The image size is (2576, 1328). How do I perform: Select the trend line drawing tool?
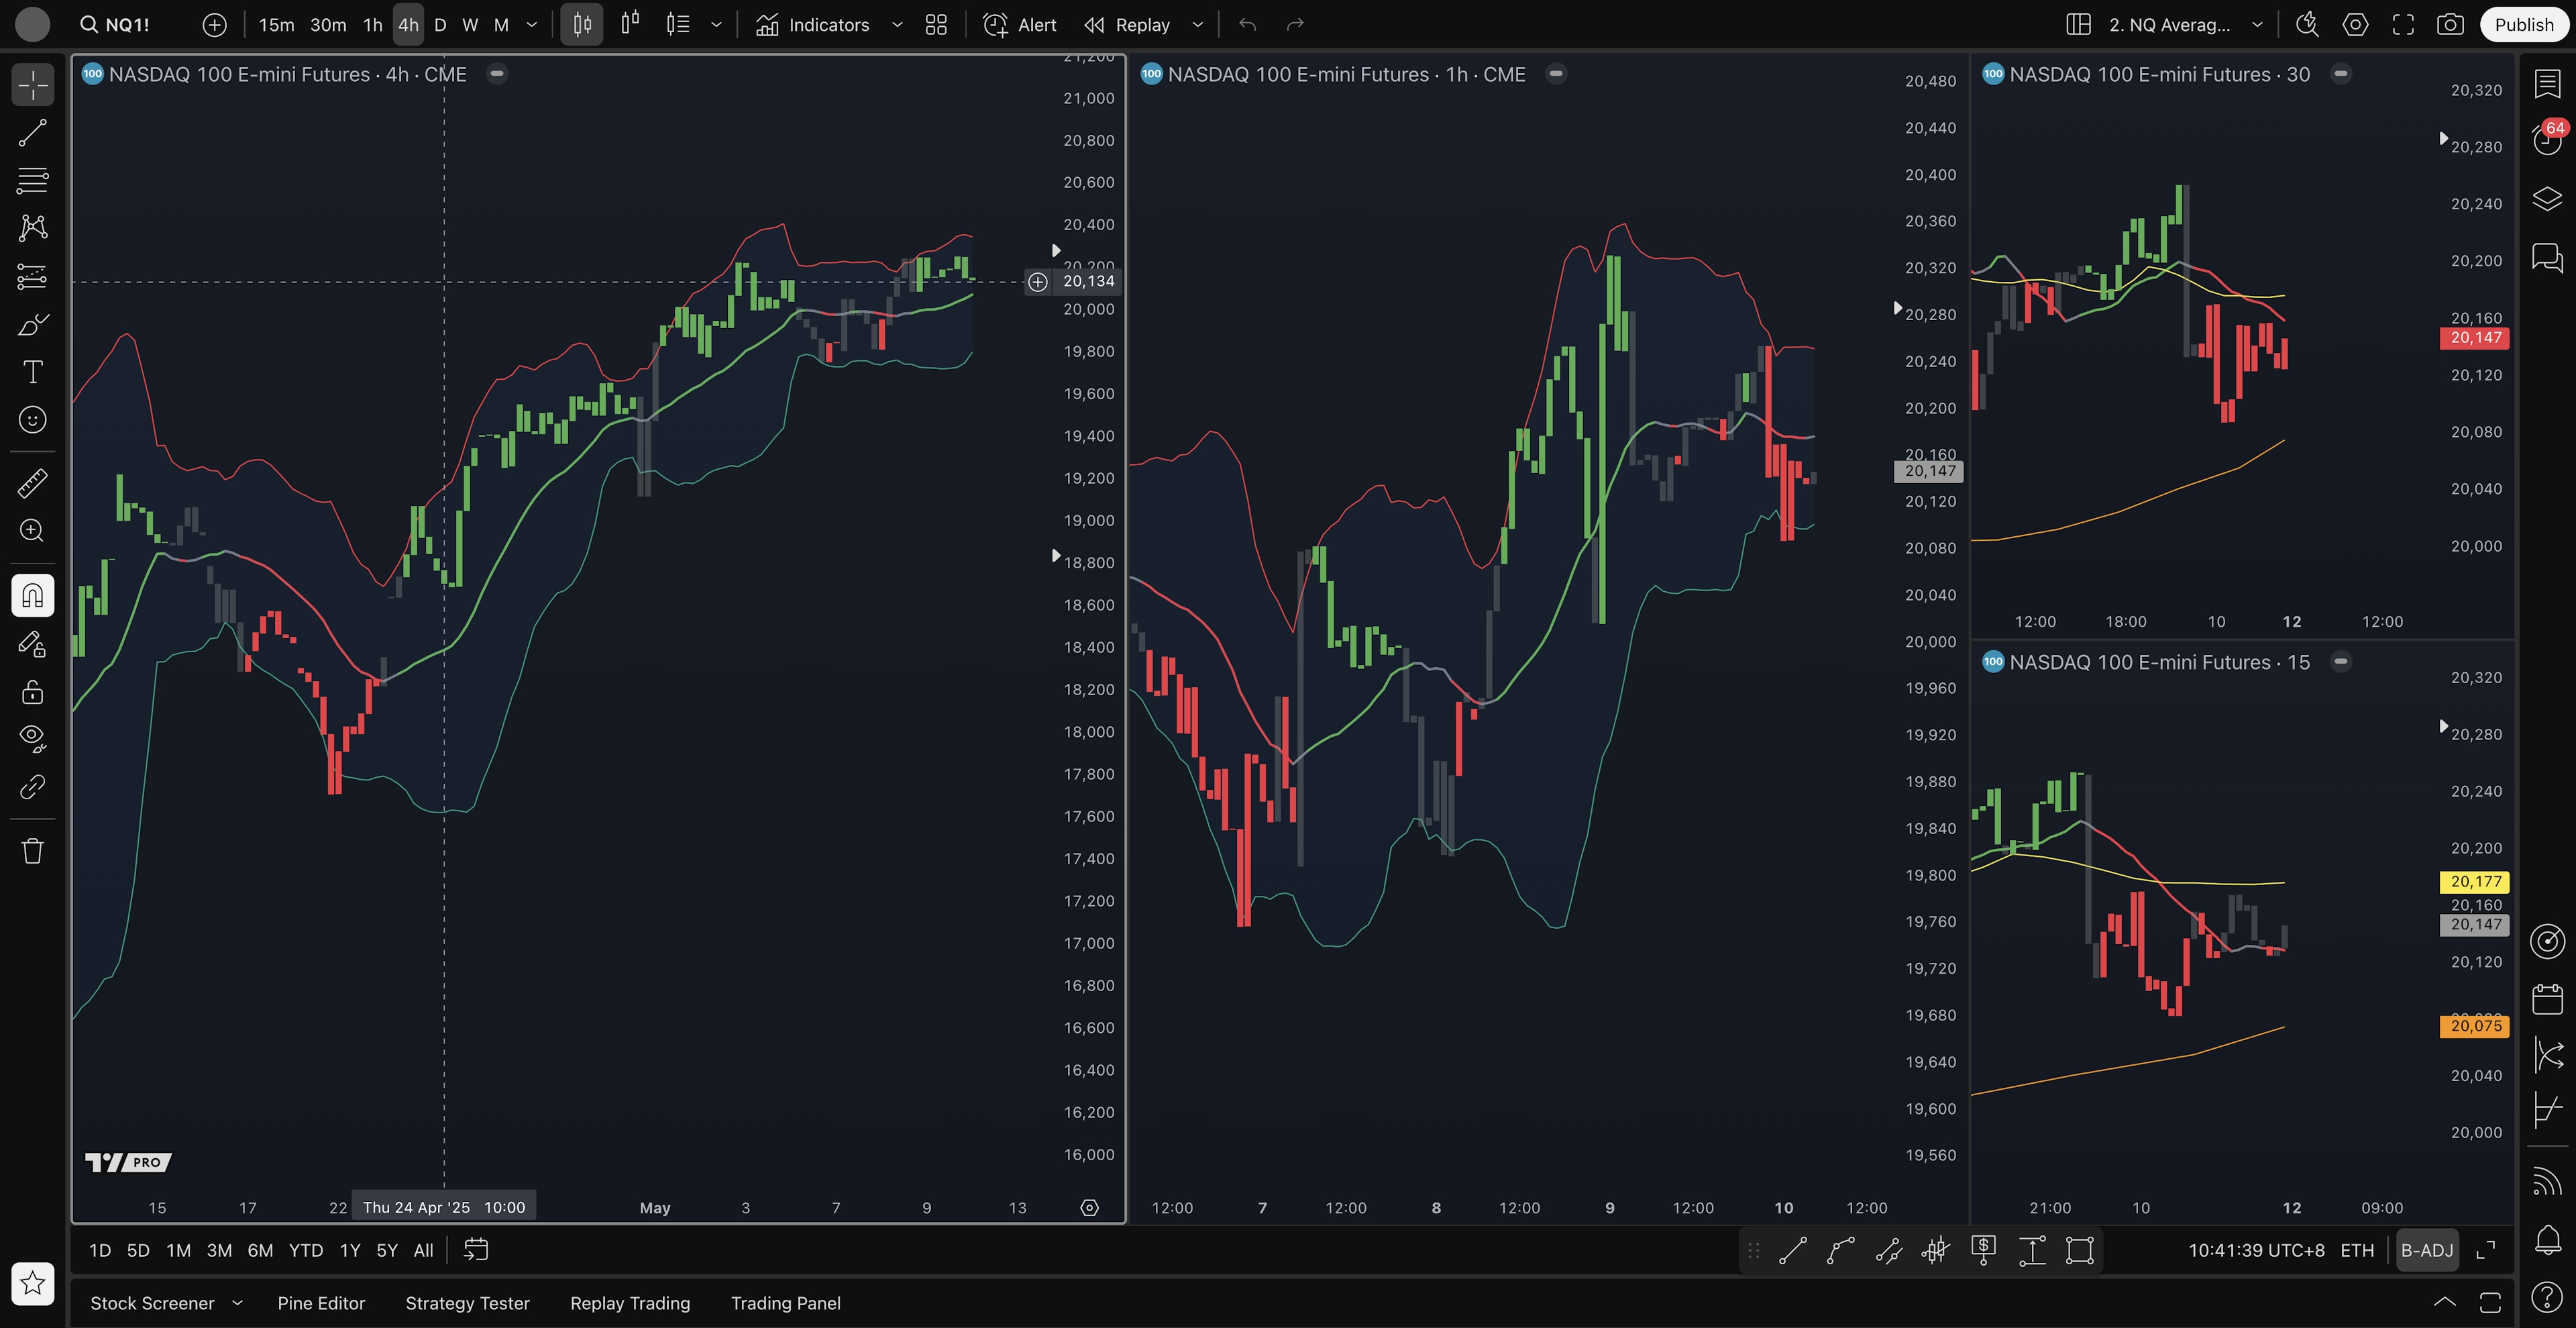point(32,133)
